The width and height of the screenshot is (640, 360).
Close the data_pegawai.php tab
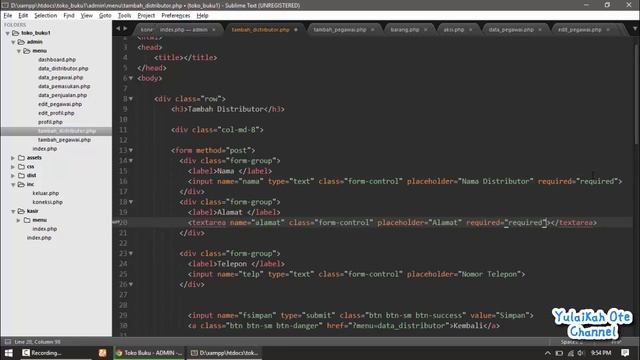point(540,30)
